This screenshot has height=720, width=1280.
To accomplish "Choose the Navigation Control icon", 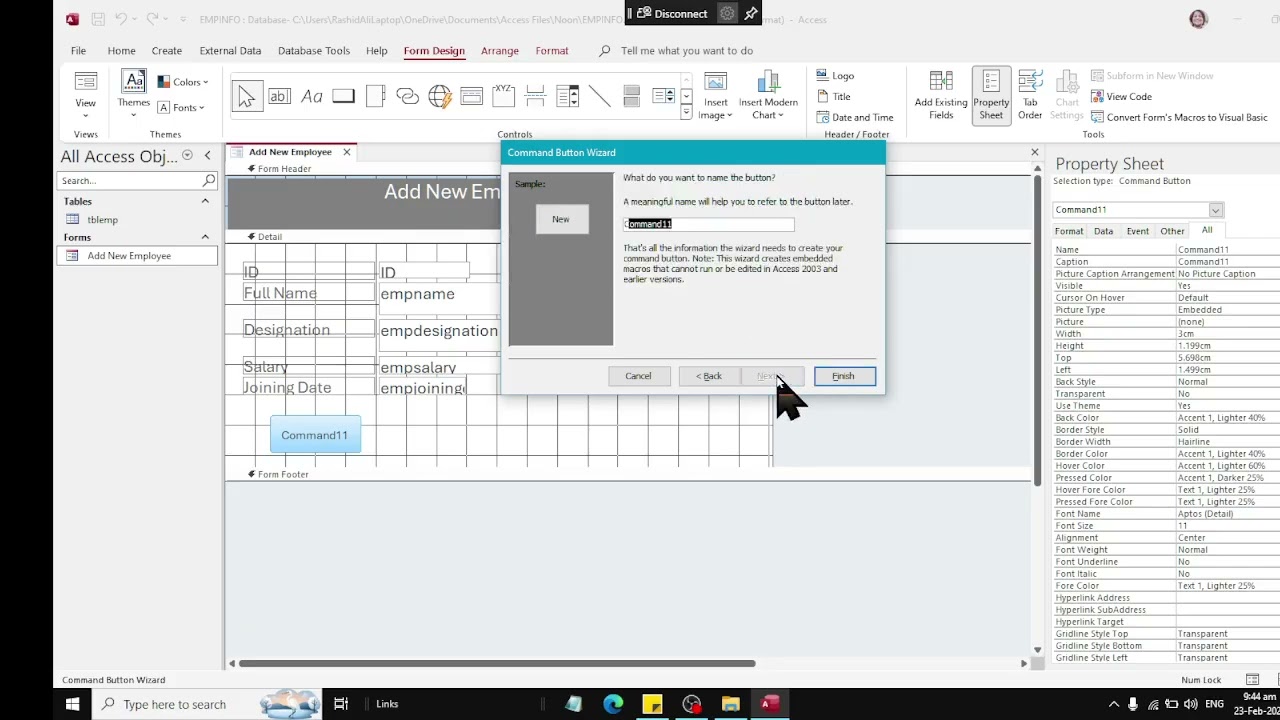I will 471,96.
